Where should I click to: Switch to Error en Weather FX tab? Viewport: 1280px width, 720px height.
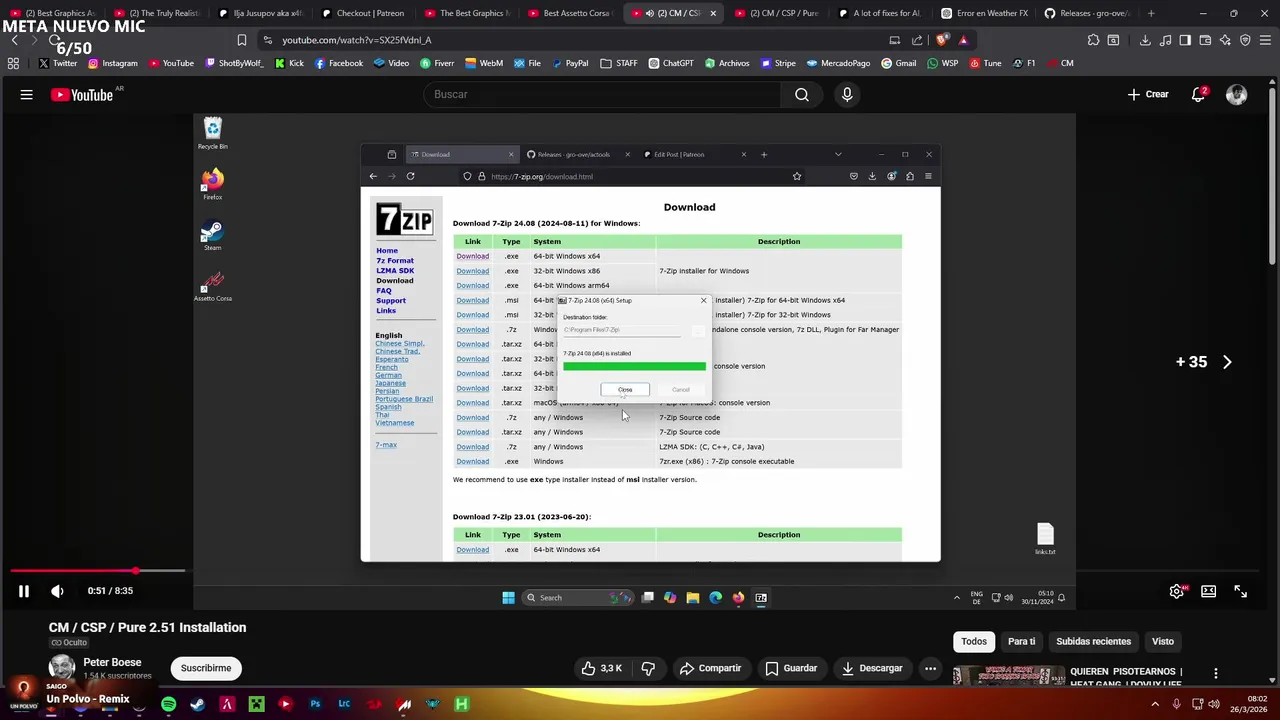point(985,13)
